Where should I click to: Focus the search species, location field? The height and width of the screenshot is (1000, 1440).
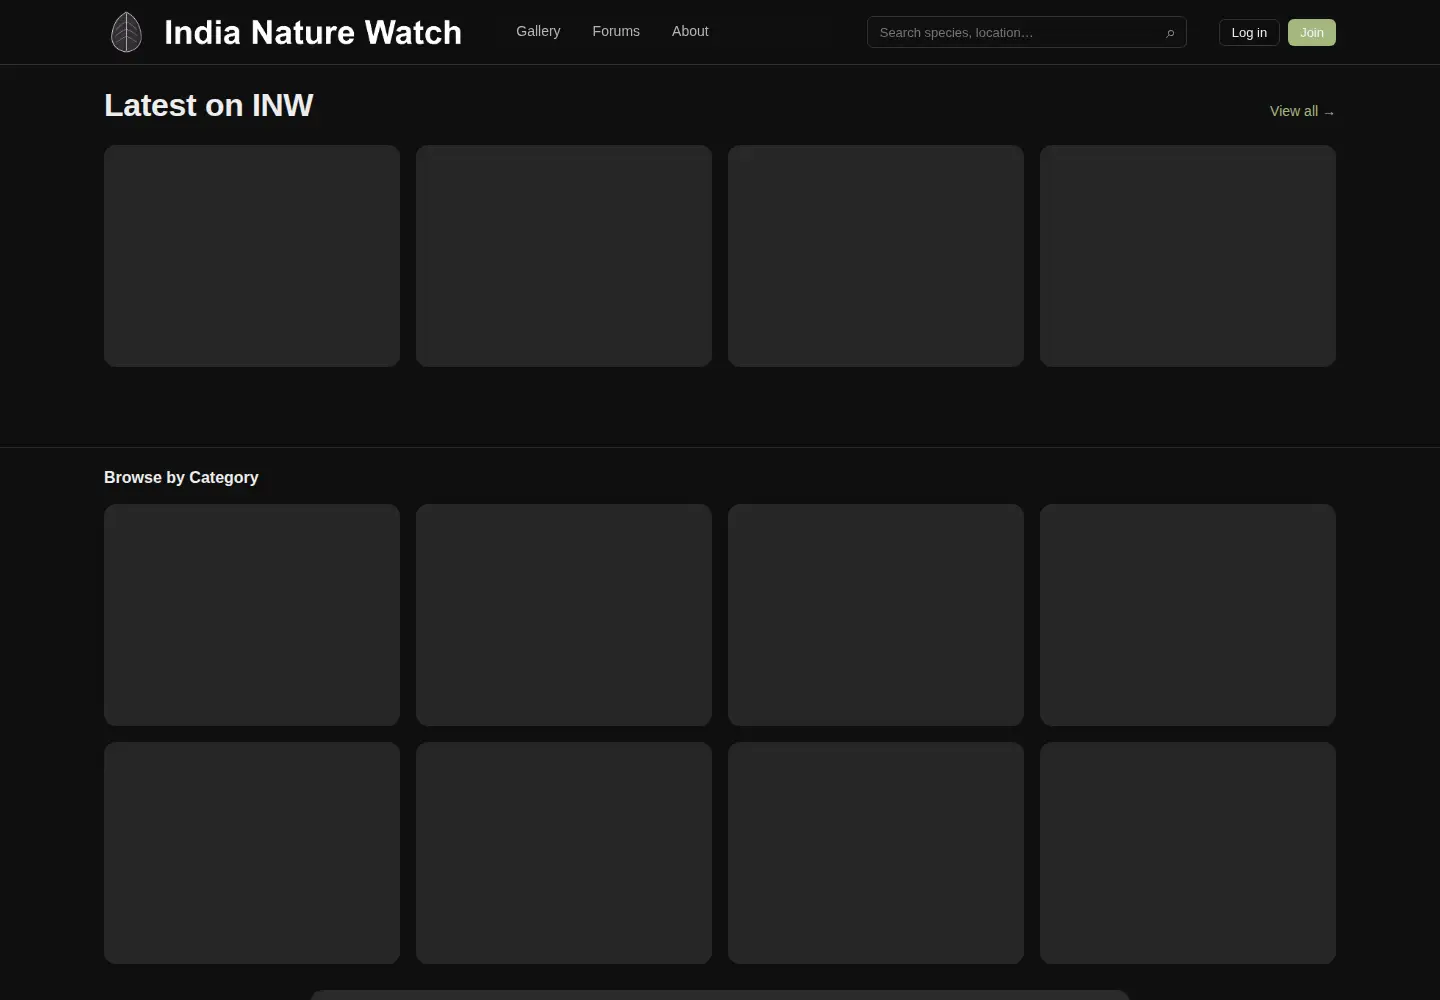coord(1026,32)
